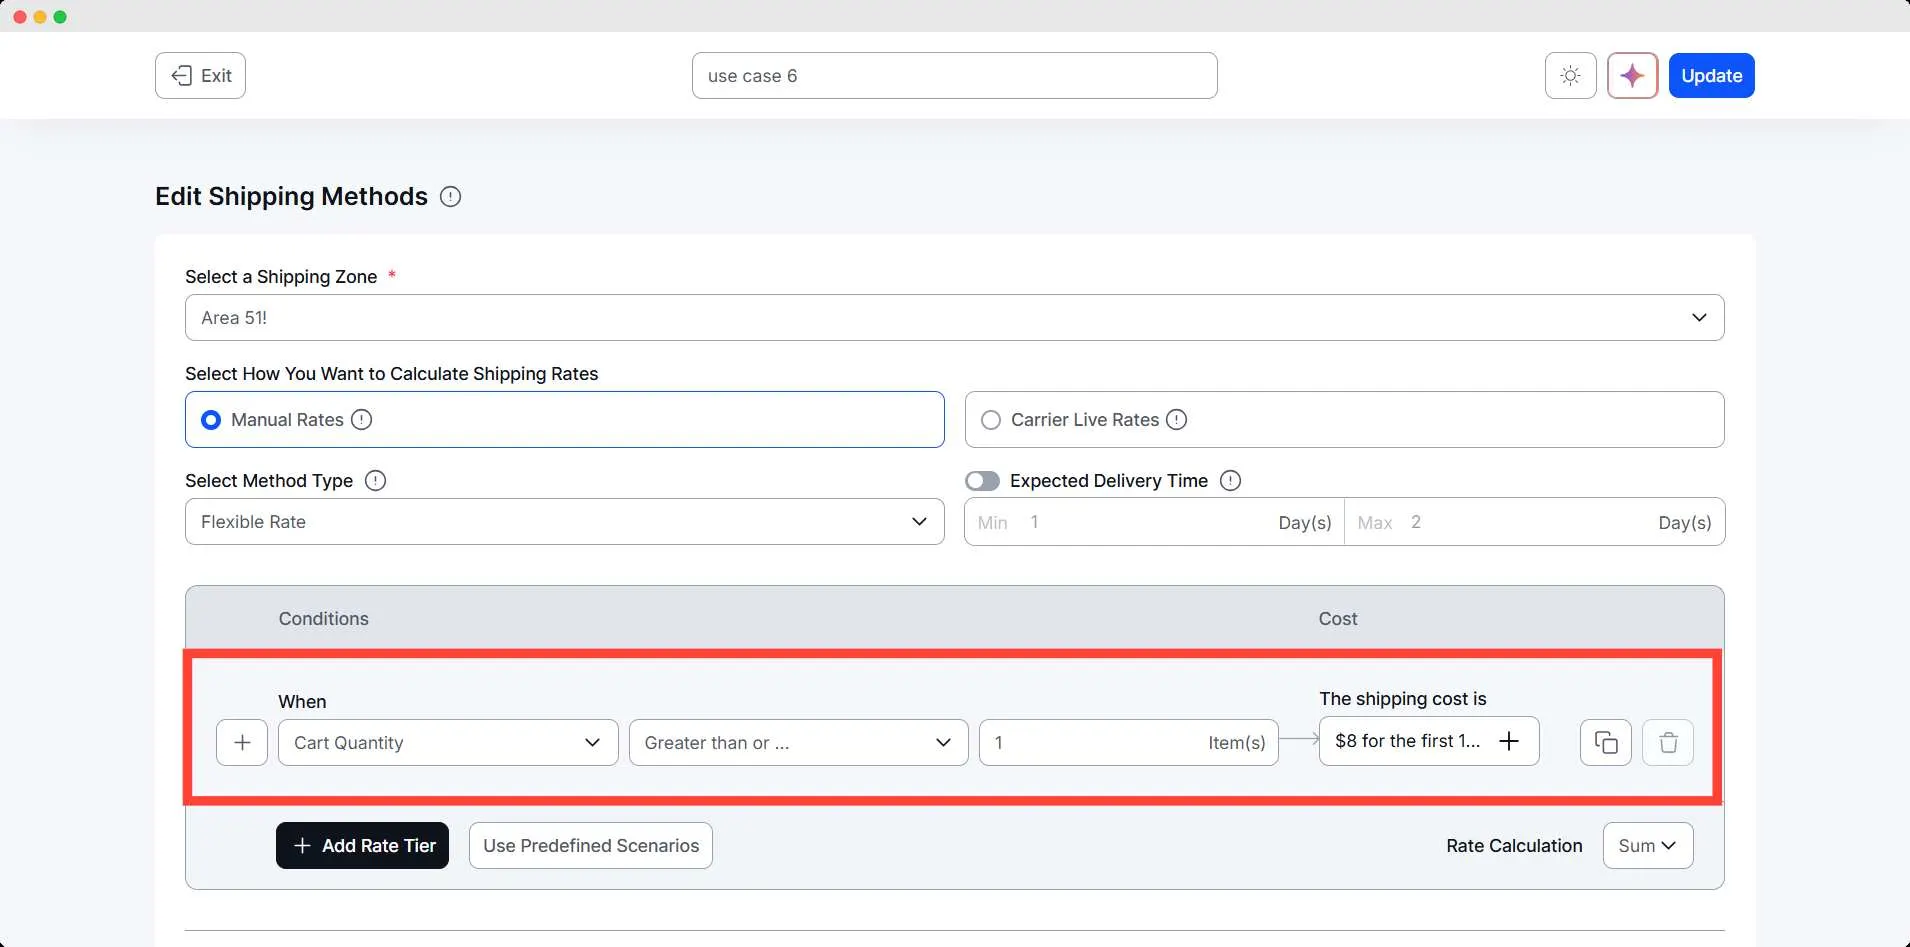Delete the rate tier with trash icon

click(1667, 743)
